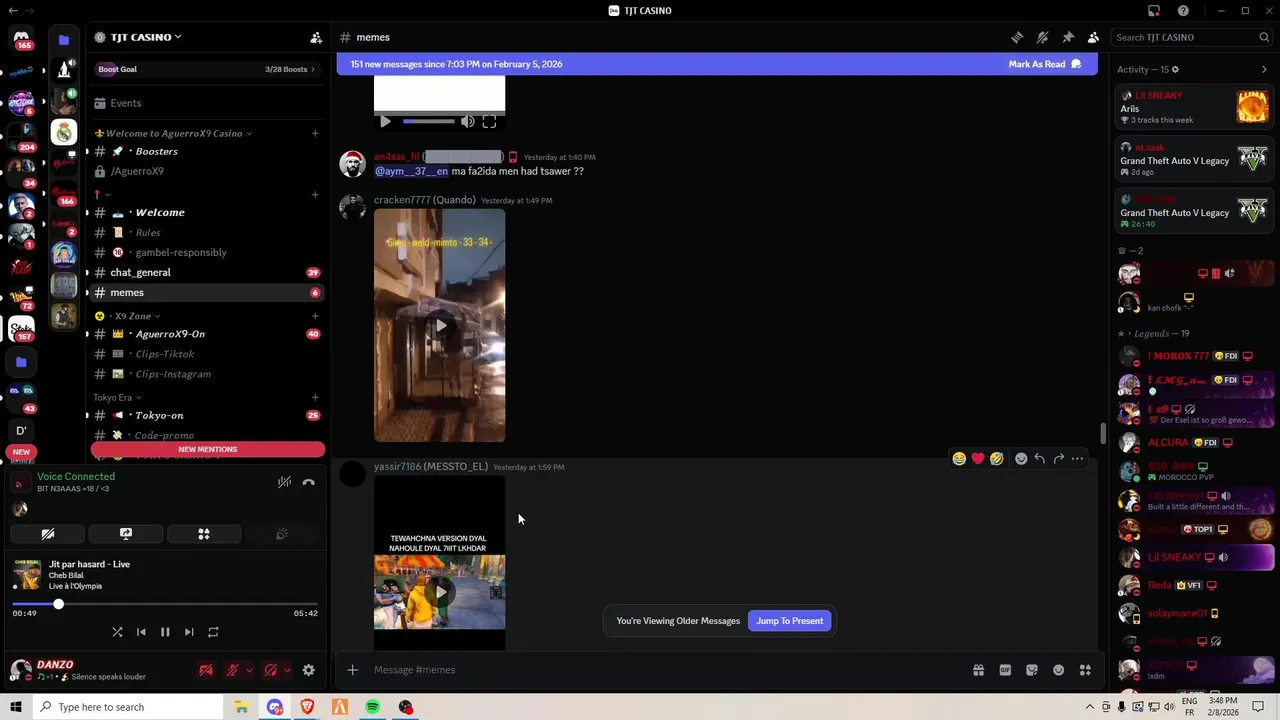Open Clips-Tiktok channel
1280x720 pixels.
[205, 353]
